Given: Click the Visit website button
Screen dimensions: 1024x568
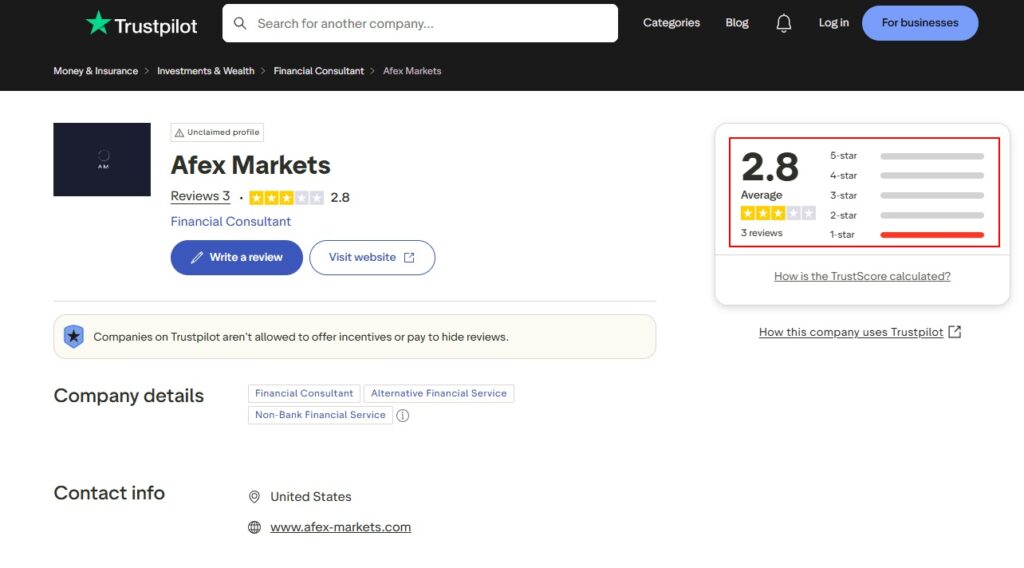Looking at the screenshot, I should point(372,257).
